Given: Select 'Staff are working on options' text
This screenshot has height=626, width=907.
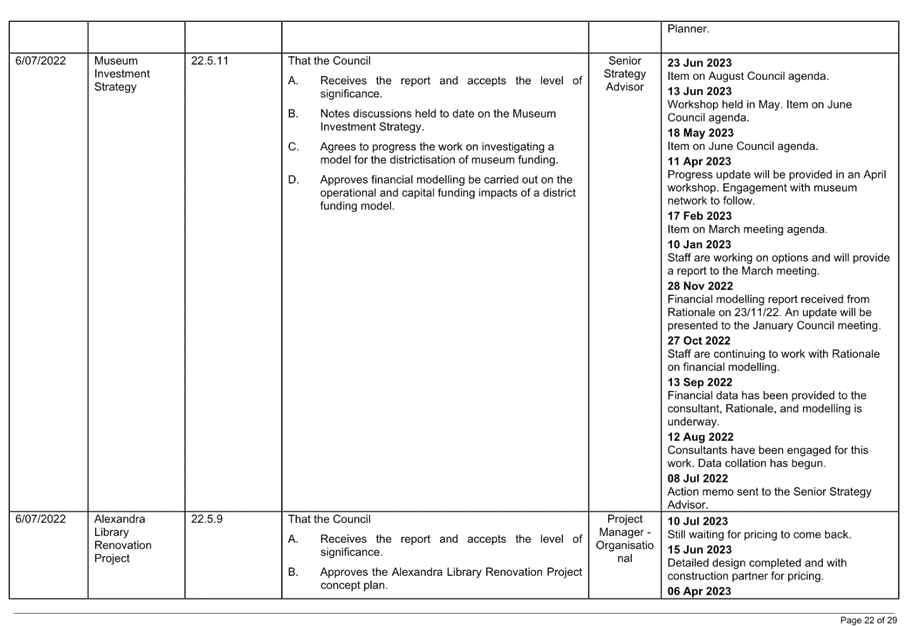Looking at the screenshot, I should [x=738, y=257].
